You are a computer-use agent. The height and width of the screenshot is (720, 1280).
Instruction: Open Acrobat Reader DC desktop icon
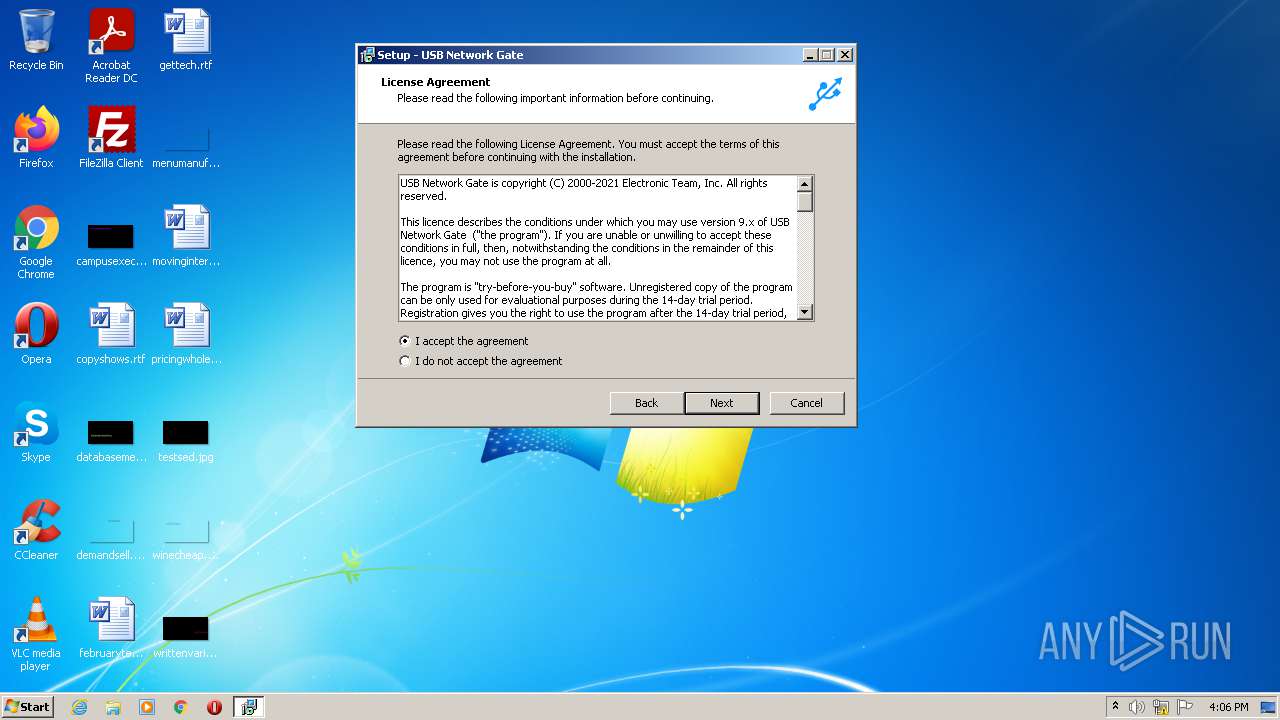(111, 46)
